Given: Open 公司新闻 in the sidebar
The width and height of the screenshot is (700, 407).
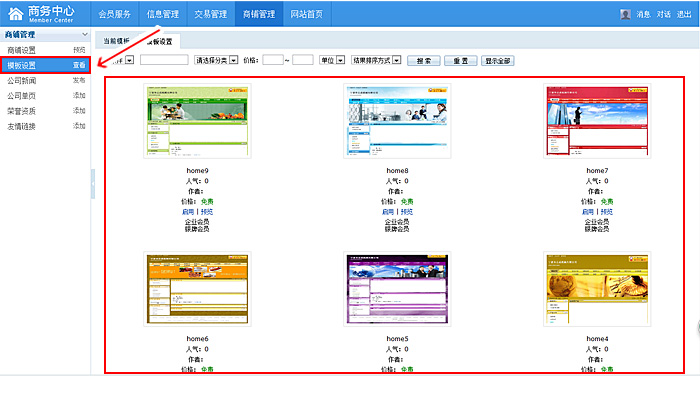Looking at the screenshot, I should 22,80.
